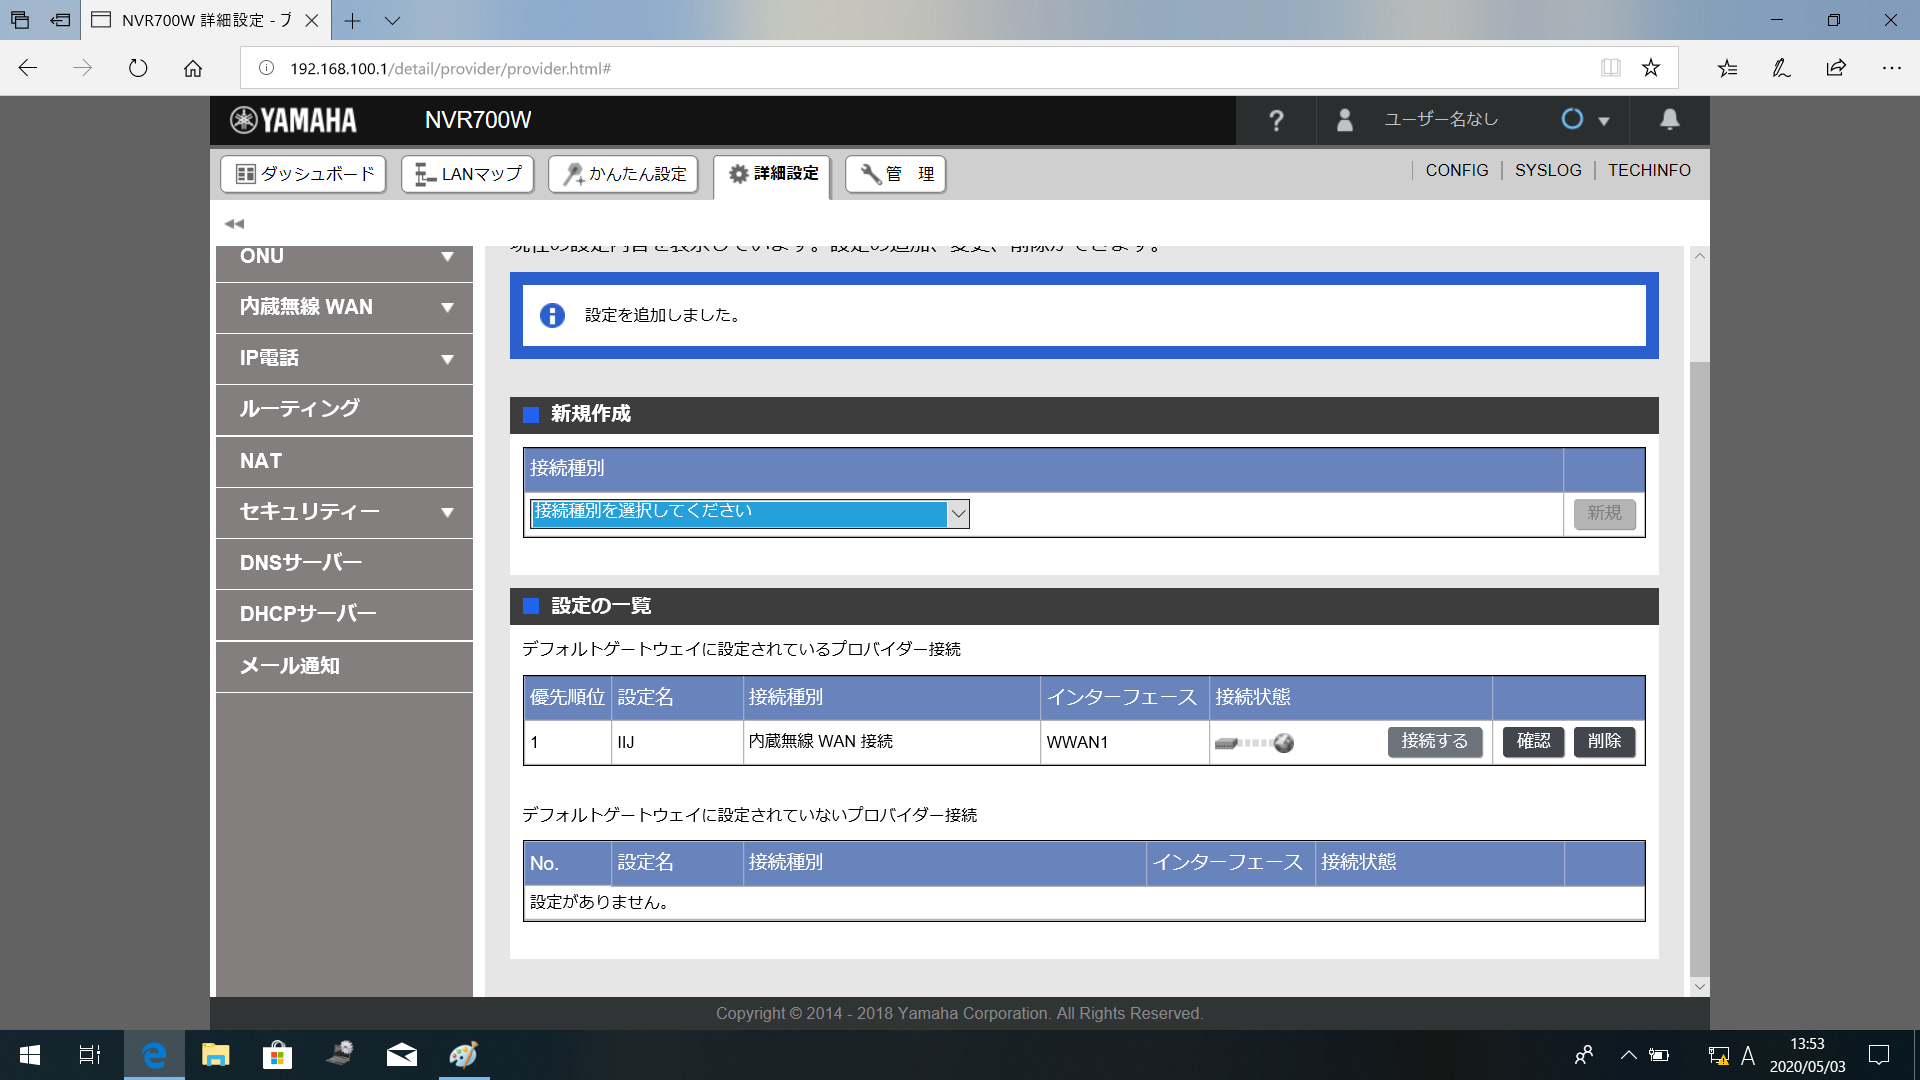Open the 管理 tab
The height and width of the screenshot is (1080, 1920).
pos(896,174)
